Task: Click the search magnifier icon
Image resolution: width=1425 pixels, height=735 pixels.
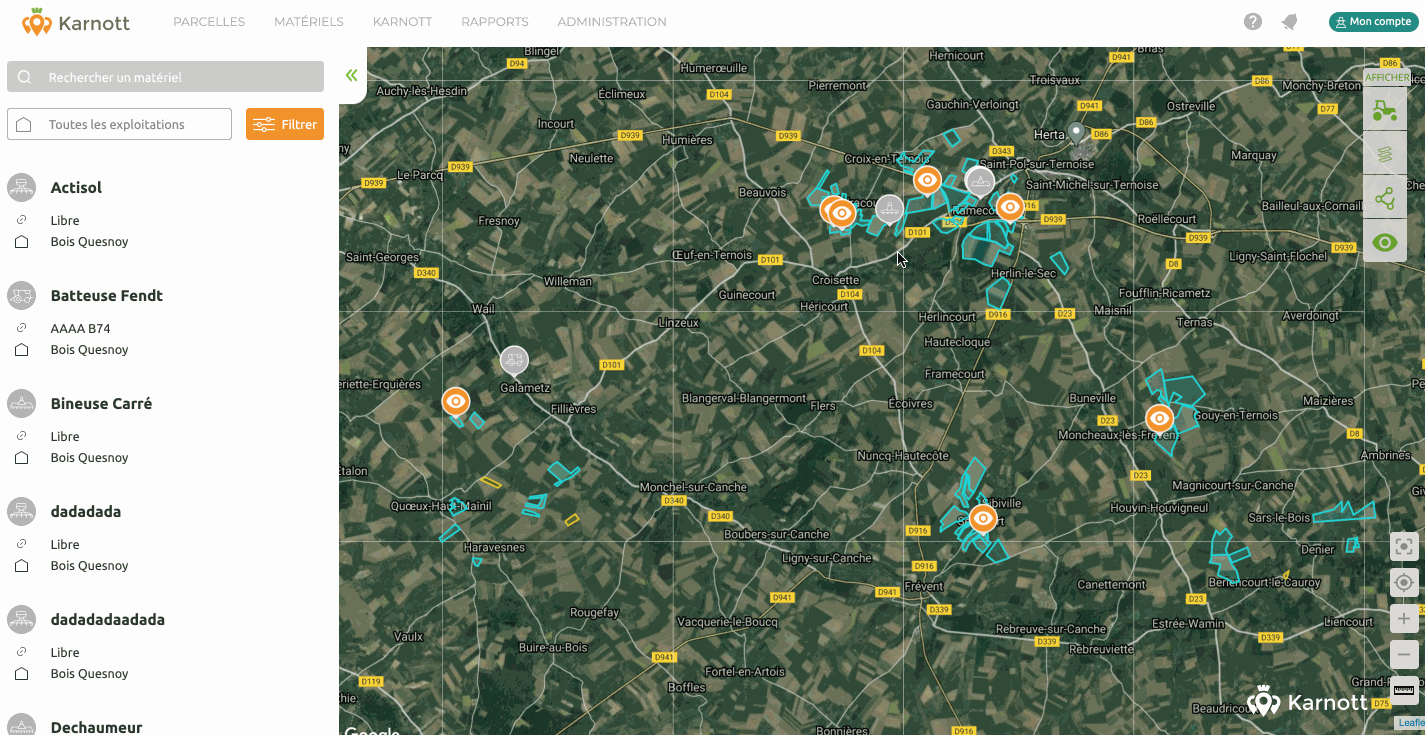Action: pos(24,77)
